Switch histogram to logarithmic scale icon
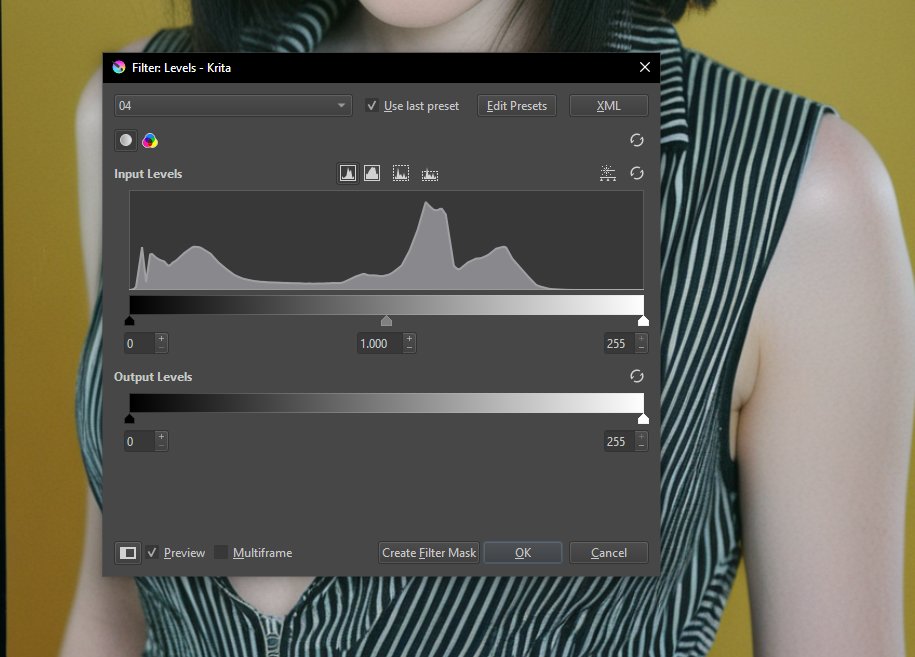Image resolution: width=915 pixels, height=657 pixels. [x=372, y=173]
